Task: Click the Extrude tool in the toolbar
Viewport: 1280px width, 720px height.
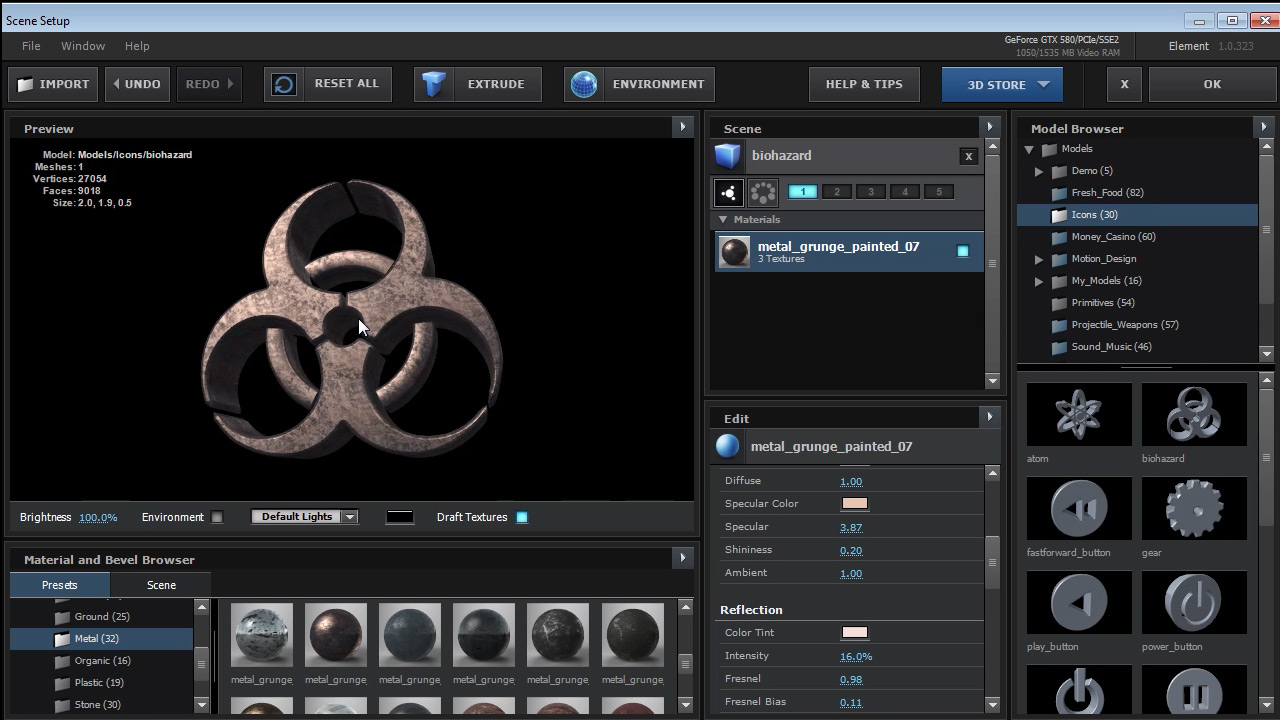Action: pyautogui.click(x=477, y=84)
